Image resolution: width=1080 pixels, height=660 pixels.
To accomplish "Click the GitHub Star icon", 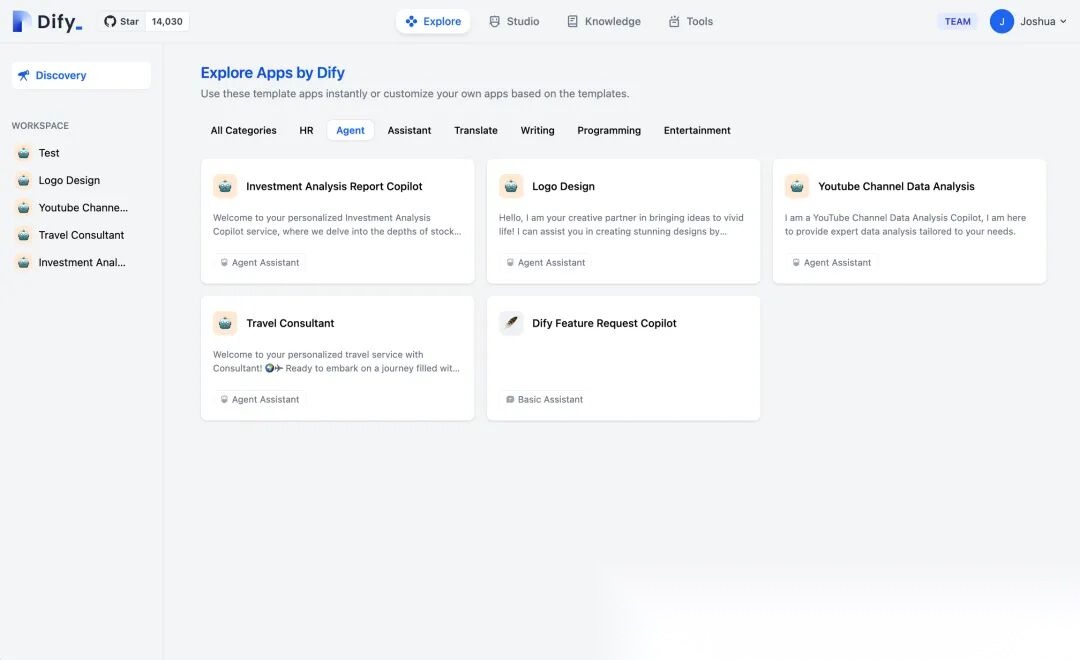I will [110, 21].
